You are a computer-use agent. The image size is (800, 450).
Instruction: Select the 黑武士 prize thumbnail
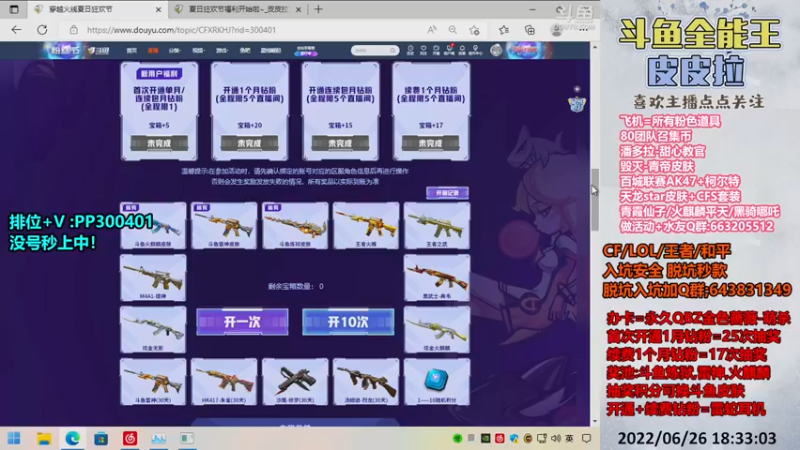tap(437, 278)
